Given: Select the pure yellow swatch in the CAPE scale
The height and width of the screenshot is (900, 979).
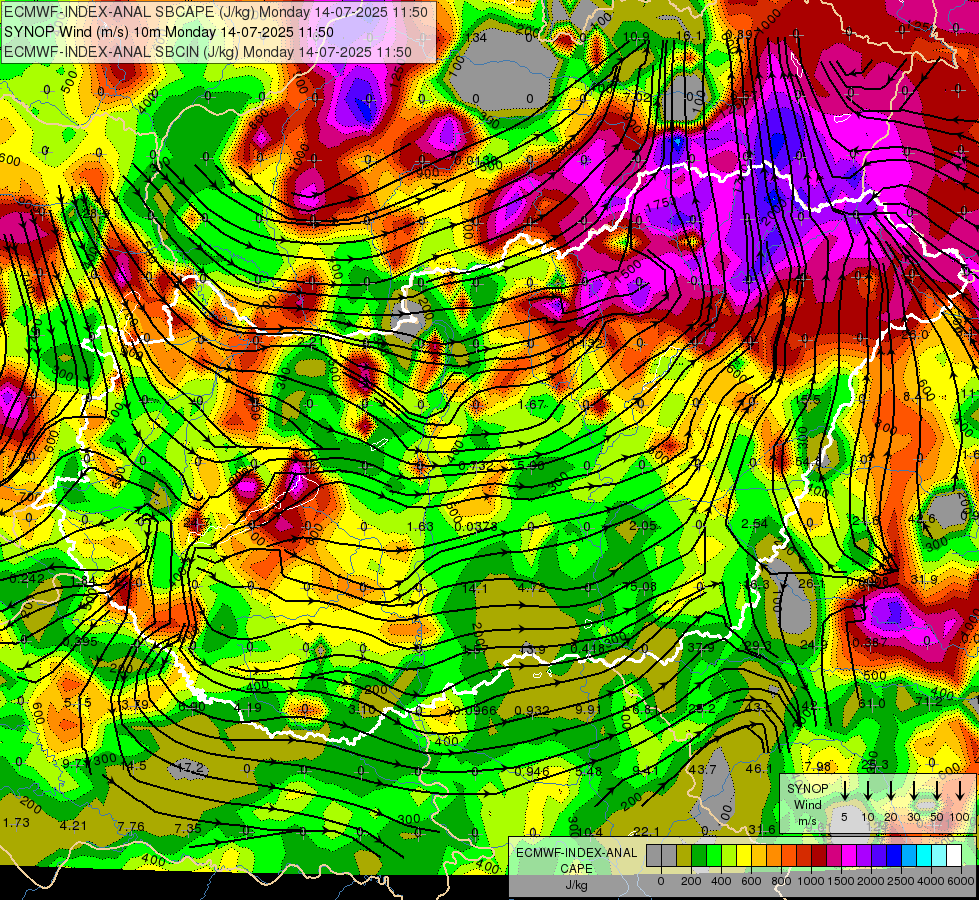Looking at the screenshot, I should coord(744,856).
